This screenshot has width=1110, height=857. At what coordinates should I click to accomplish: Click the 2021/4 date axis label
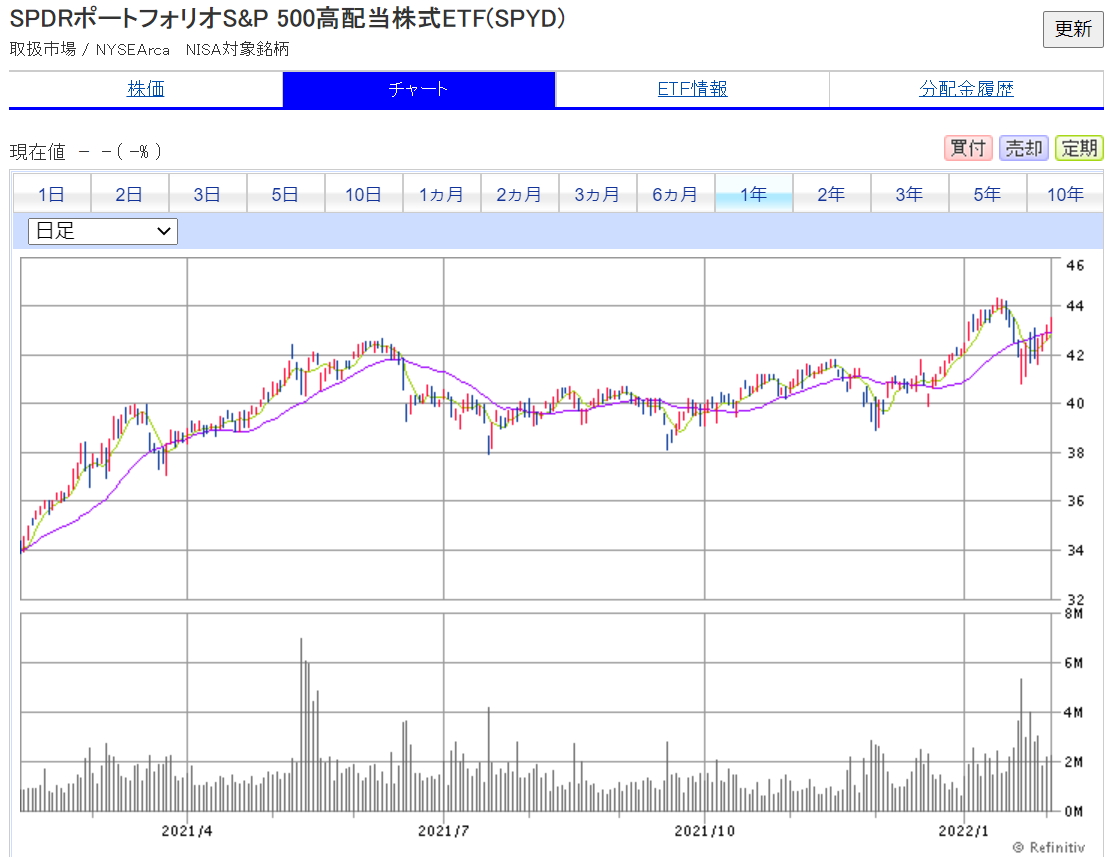(187, 831)
